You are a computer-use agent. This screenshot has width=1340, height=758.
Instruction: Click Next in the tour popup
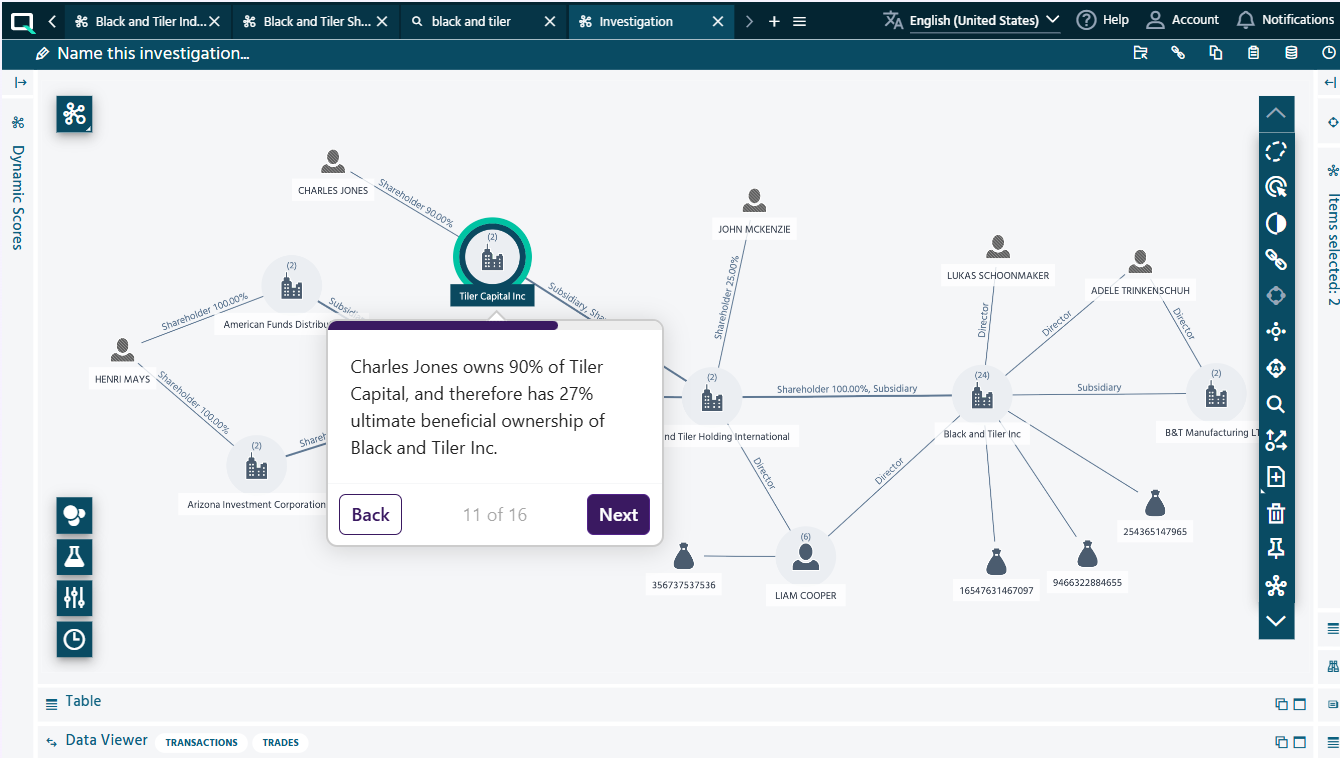618,515
